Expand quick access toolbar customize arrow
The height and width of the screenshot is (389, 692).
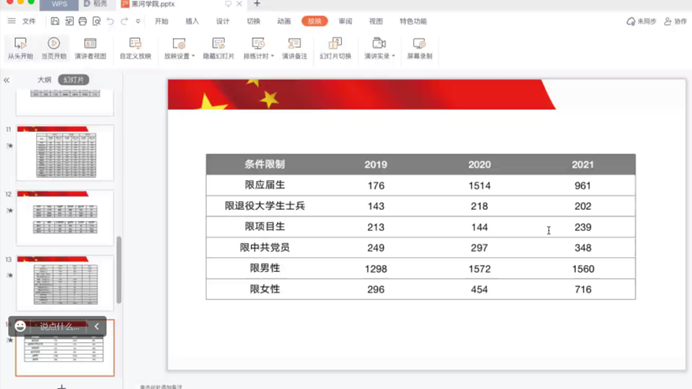pyautogui.click(x=138, y=21)
